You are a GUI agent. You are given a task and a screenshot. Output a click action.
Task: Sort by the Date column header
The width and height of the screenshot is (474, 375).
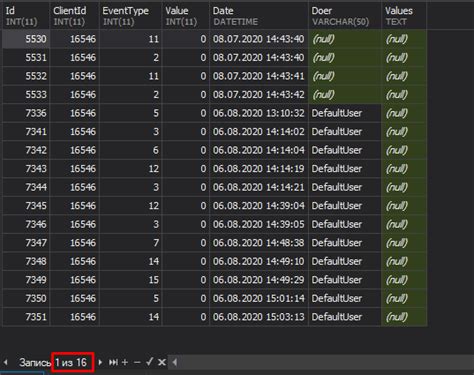[259, 16]
